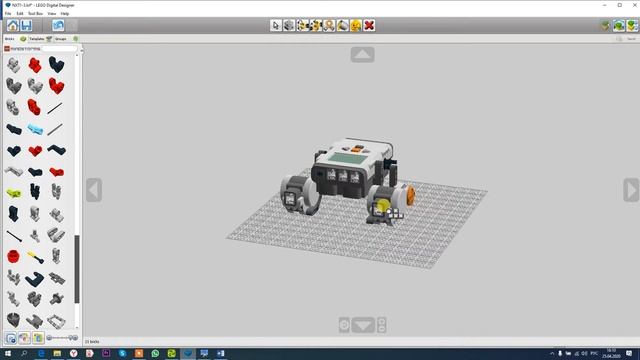Open Building guide mode icon at top right

tap(632, 25)
